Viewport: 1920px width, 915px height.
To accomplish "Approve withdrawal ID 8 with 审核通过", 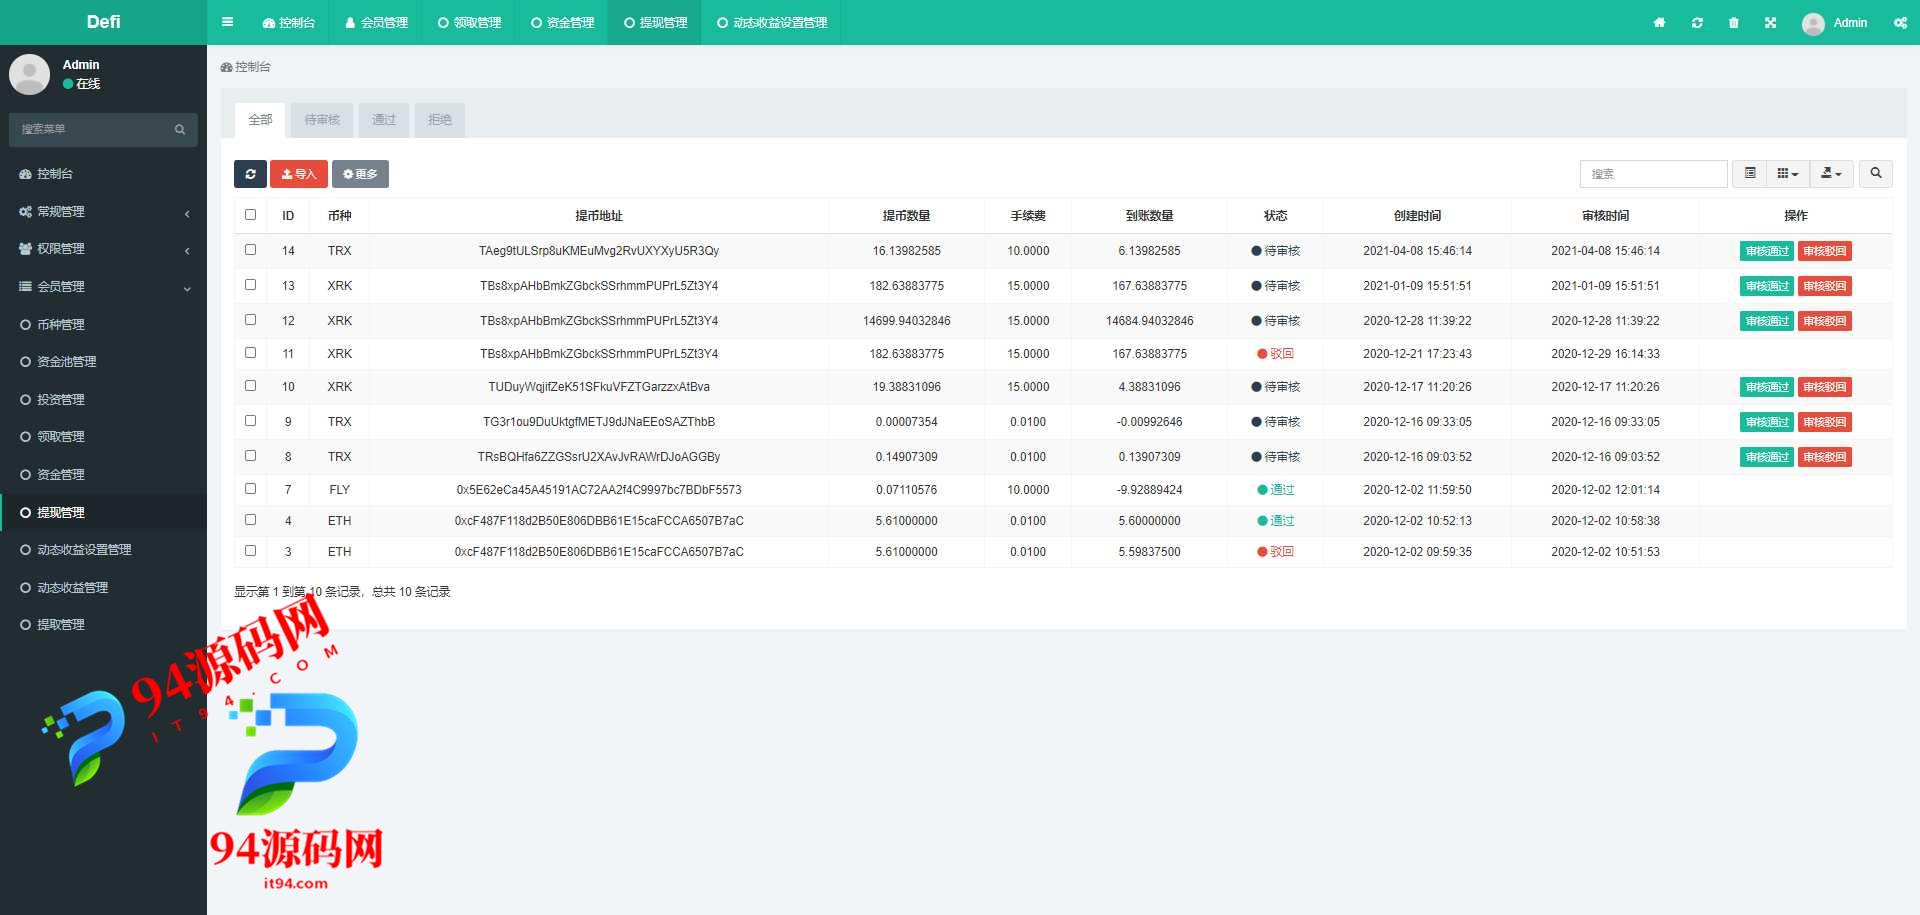I will tap(1767, 457).
